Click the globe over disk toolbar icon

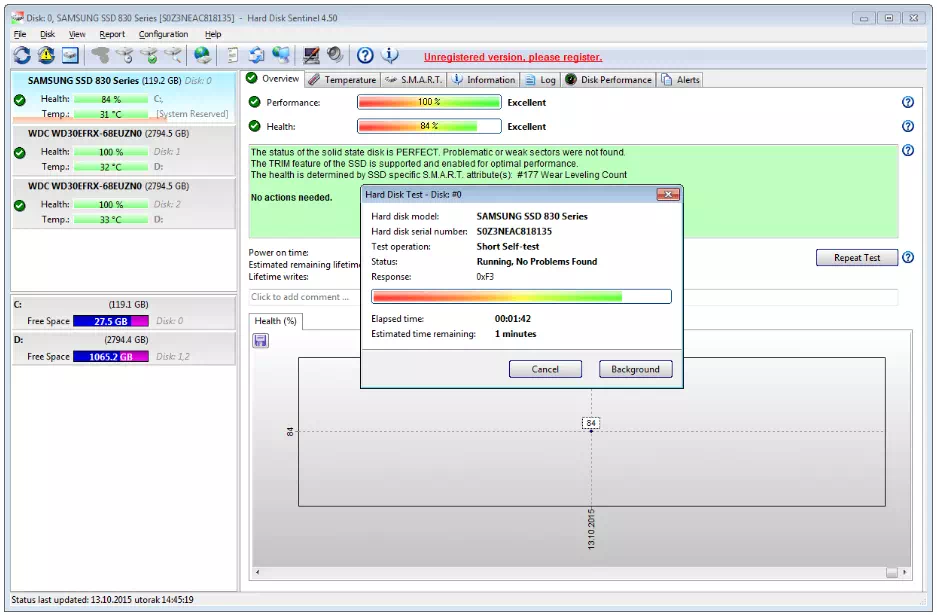[203, 56]
